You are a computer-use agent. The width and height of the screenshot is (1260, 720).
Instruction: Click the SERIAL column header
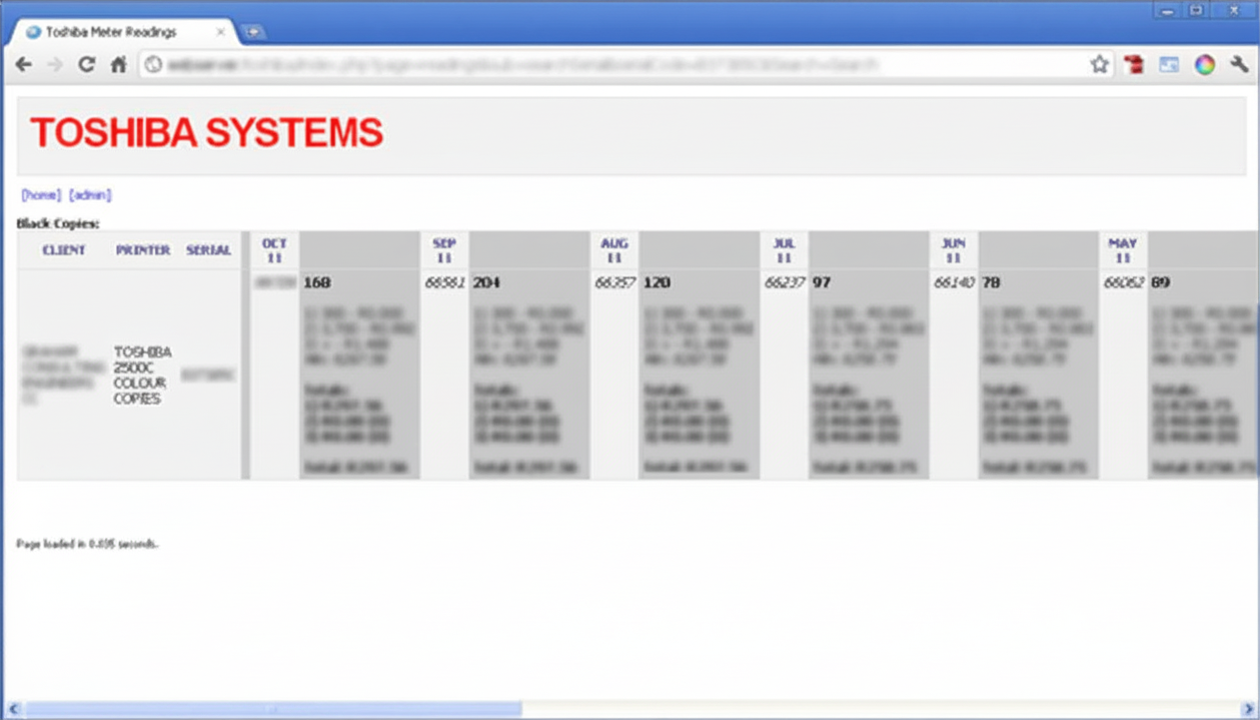pos(208,250)
